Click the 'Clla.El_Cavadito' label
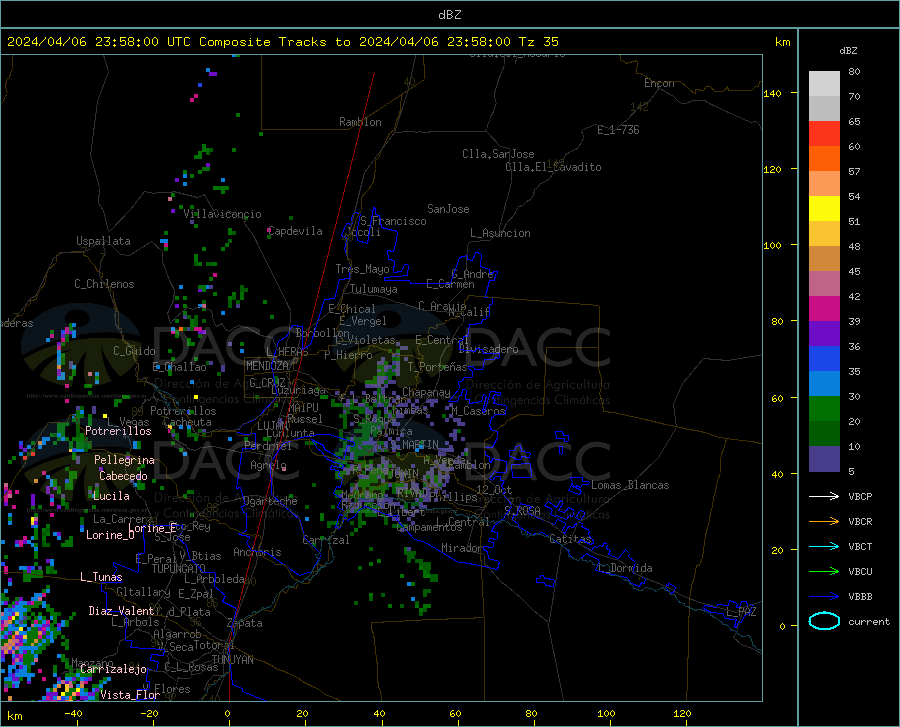The image size is (900, 727). 553,167
